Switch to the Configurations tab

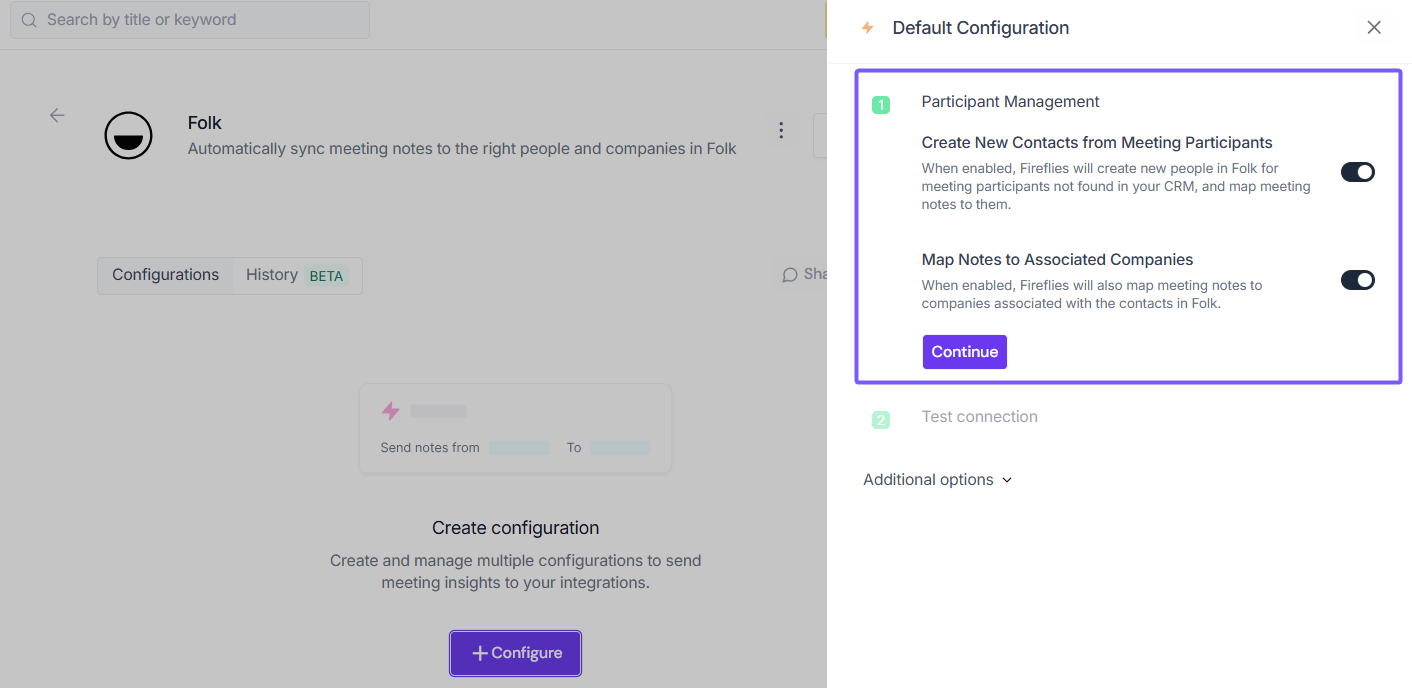point(165,275)
